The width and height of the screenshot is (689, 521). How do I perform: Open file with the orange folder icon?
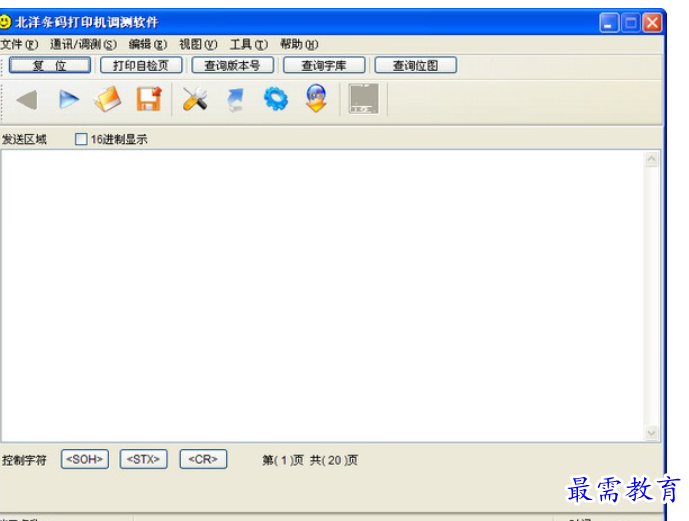click(107, 99)
